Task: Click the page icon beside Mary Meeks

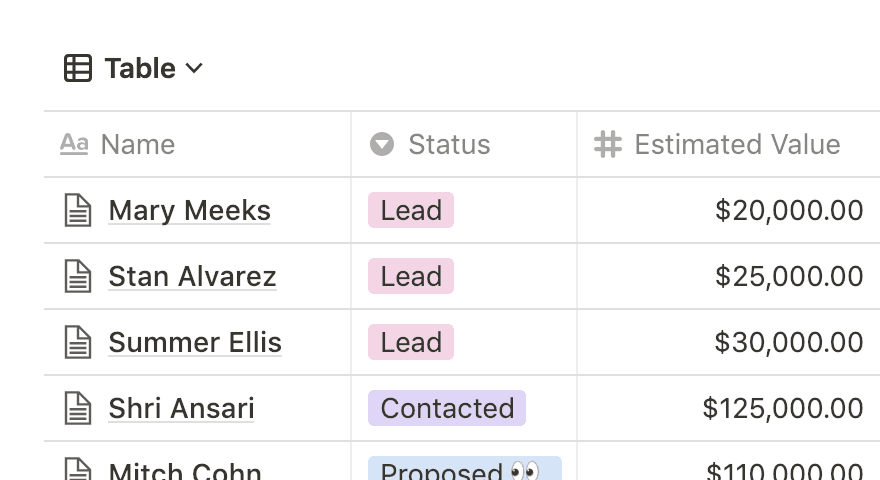Action: (78, 210)
